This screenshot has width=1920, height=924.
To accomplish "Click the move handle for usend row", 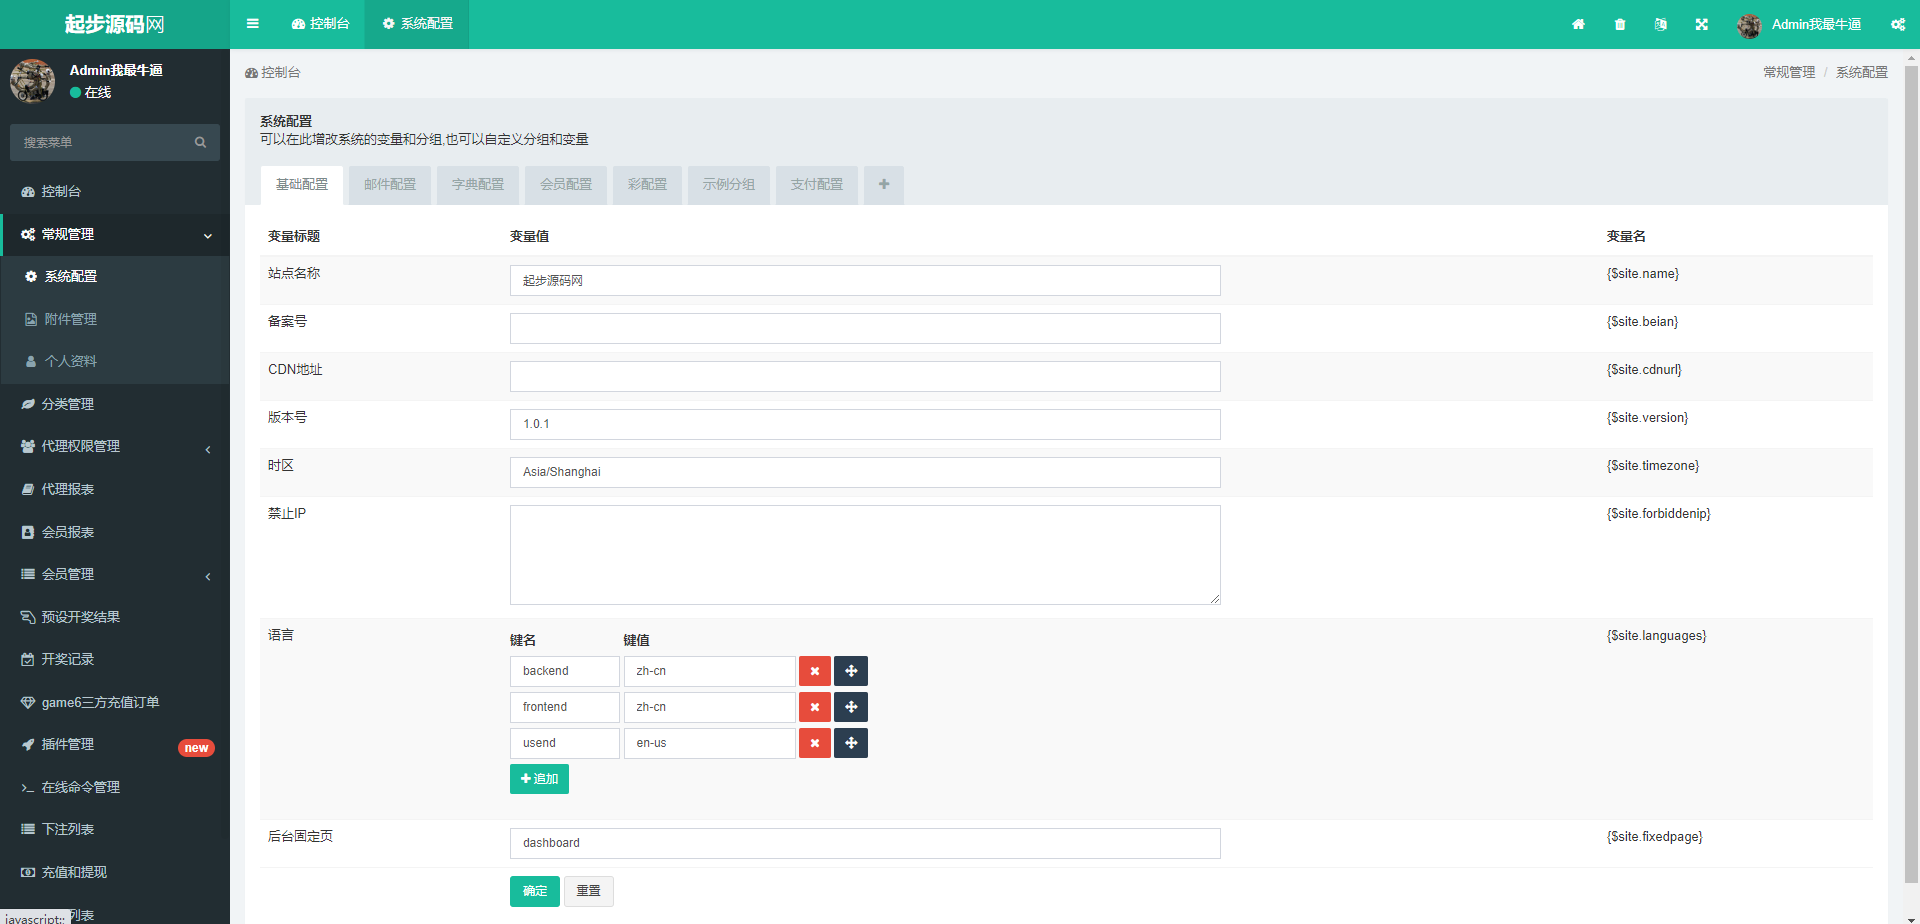I will [x=851, y=743].
